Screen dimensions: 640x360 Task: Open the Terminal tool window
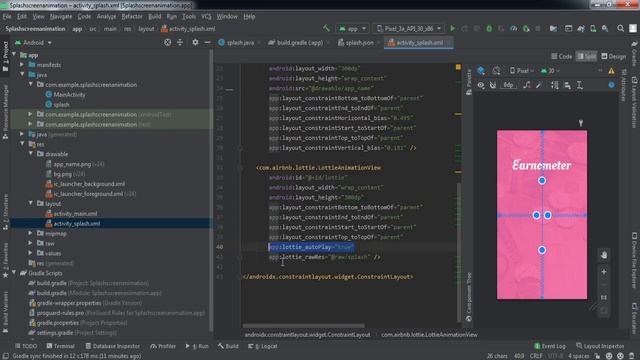coord(60,346)
